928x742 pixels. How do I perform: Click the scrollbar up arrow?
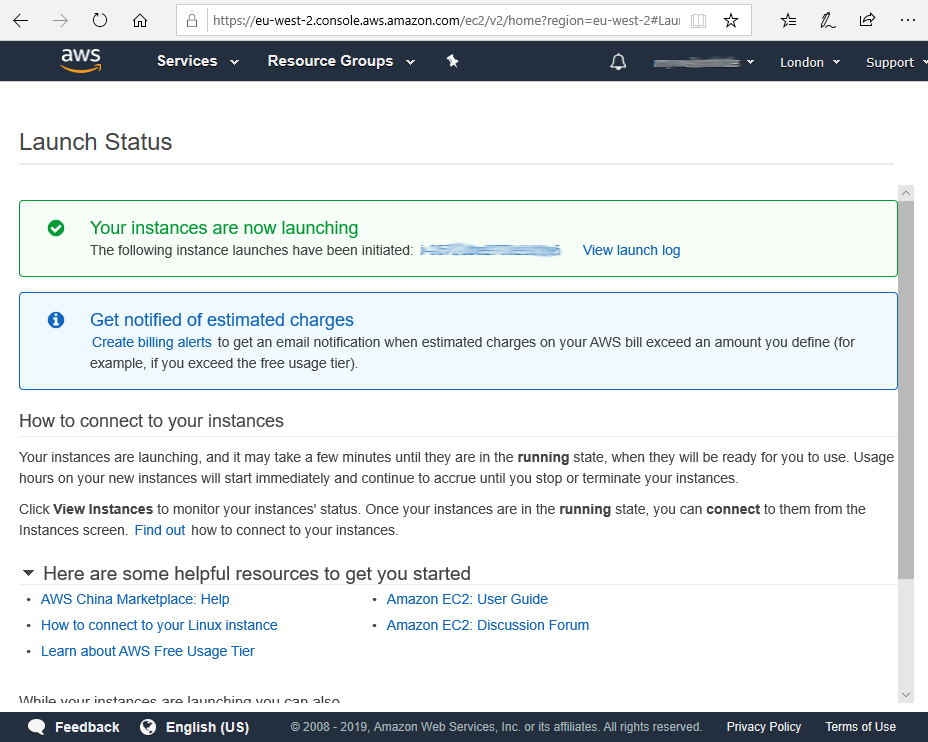coord(906,192)
